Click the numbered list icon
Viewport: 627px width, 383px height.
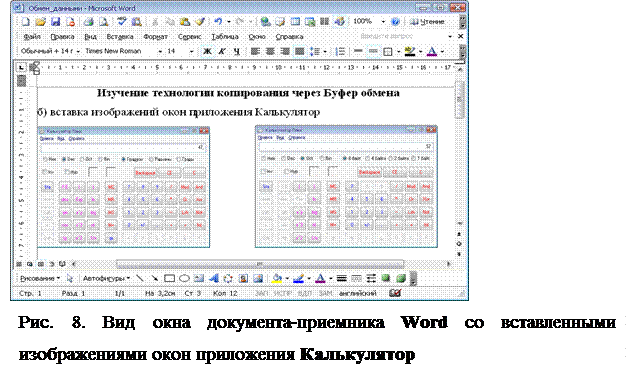[340, 51]
